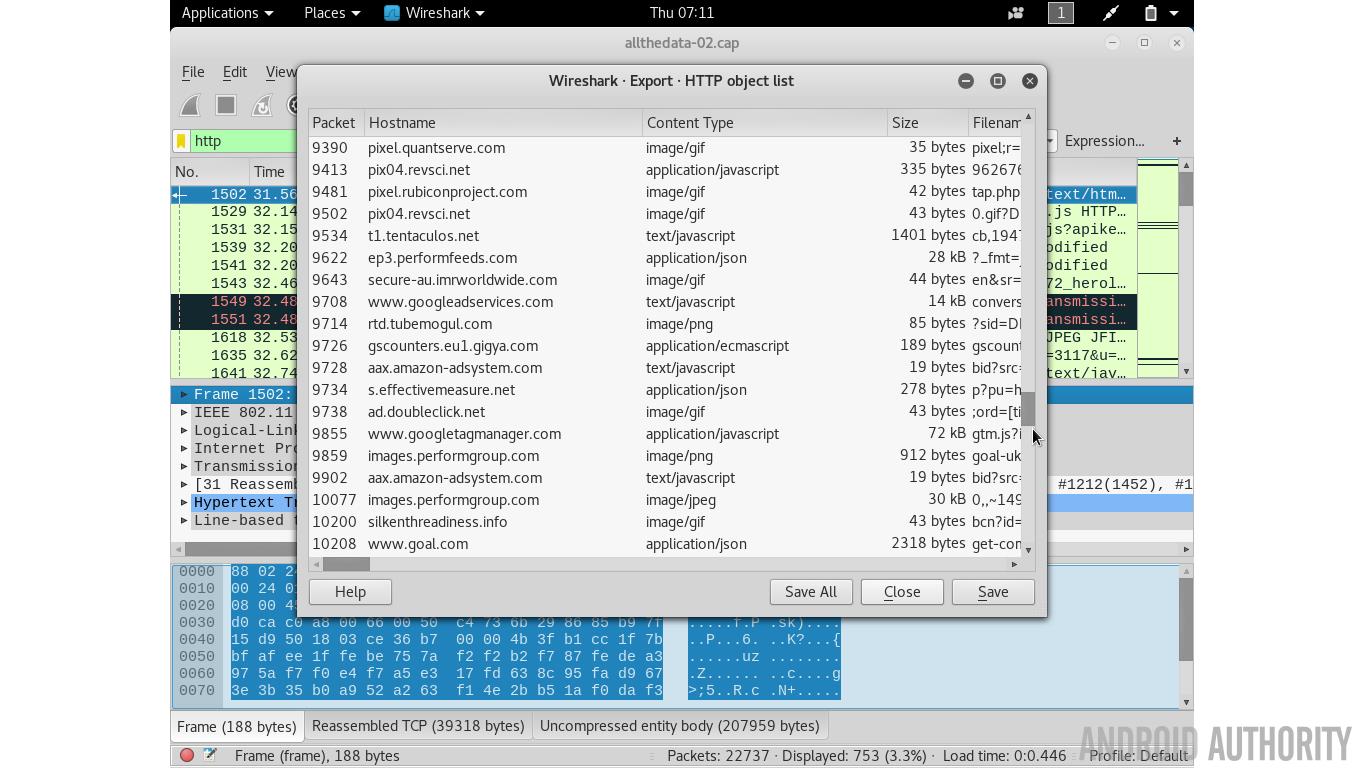Click the horizontal scrollbar thumb in object list
1365x768 pixels.
[346, 564]
